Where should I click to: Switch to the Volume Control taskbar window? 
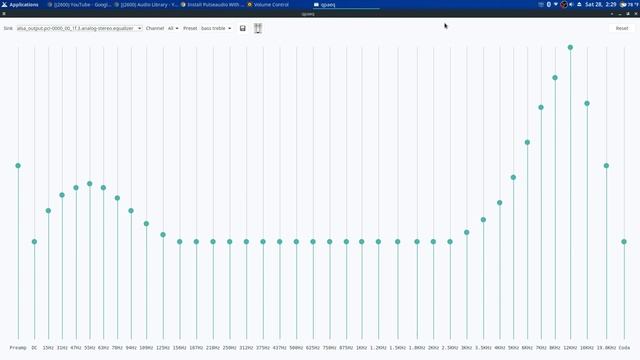tap(268, 4)
